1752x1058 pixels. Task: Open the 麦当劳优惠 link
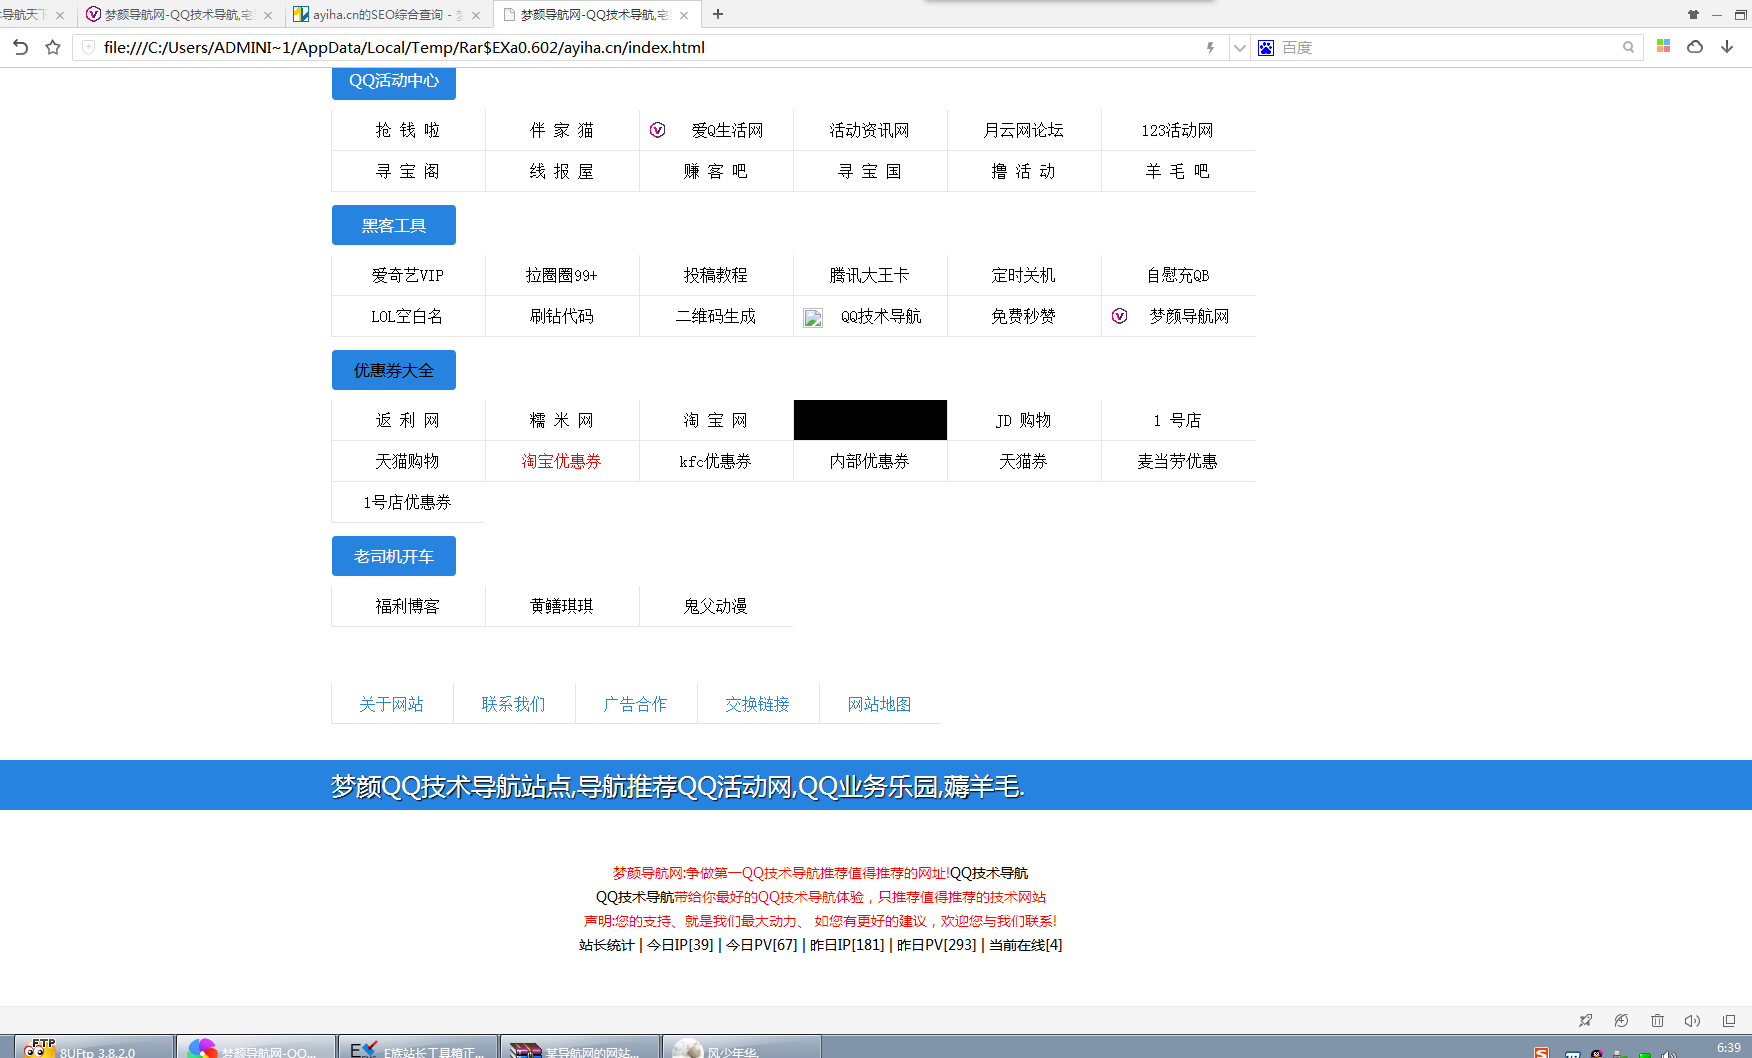click(1178, 461)
